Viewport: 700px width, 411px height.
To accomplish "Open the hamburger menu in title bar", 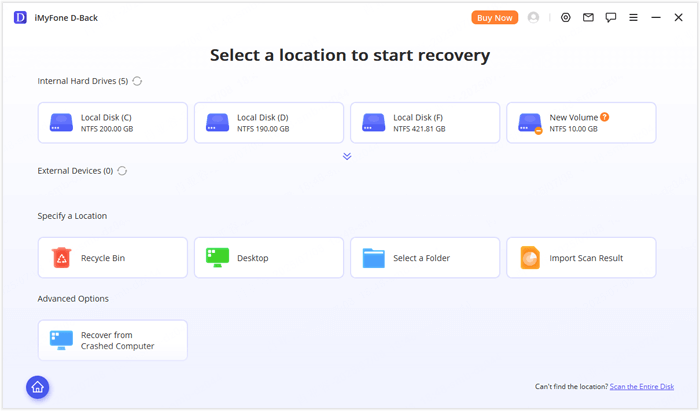I will click(634, 18).
